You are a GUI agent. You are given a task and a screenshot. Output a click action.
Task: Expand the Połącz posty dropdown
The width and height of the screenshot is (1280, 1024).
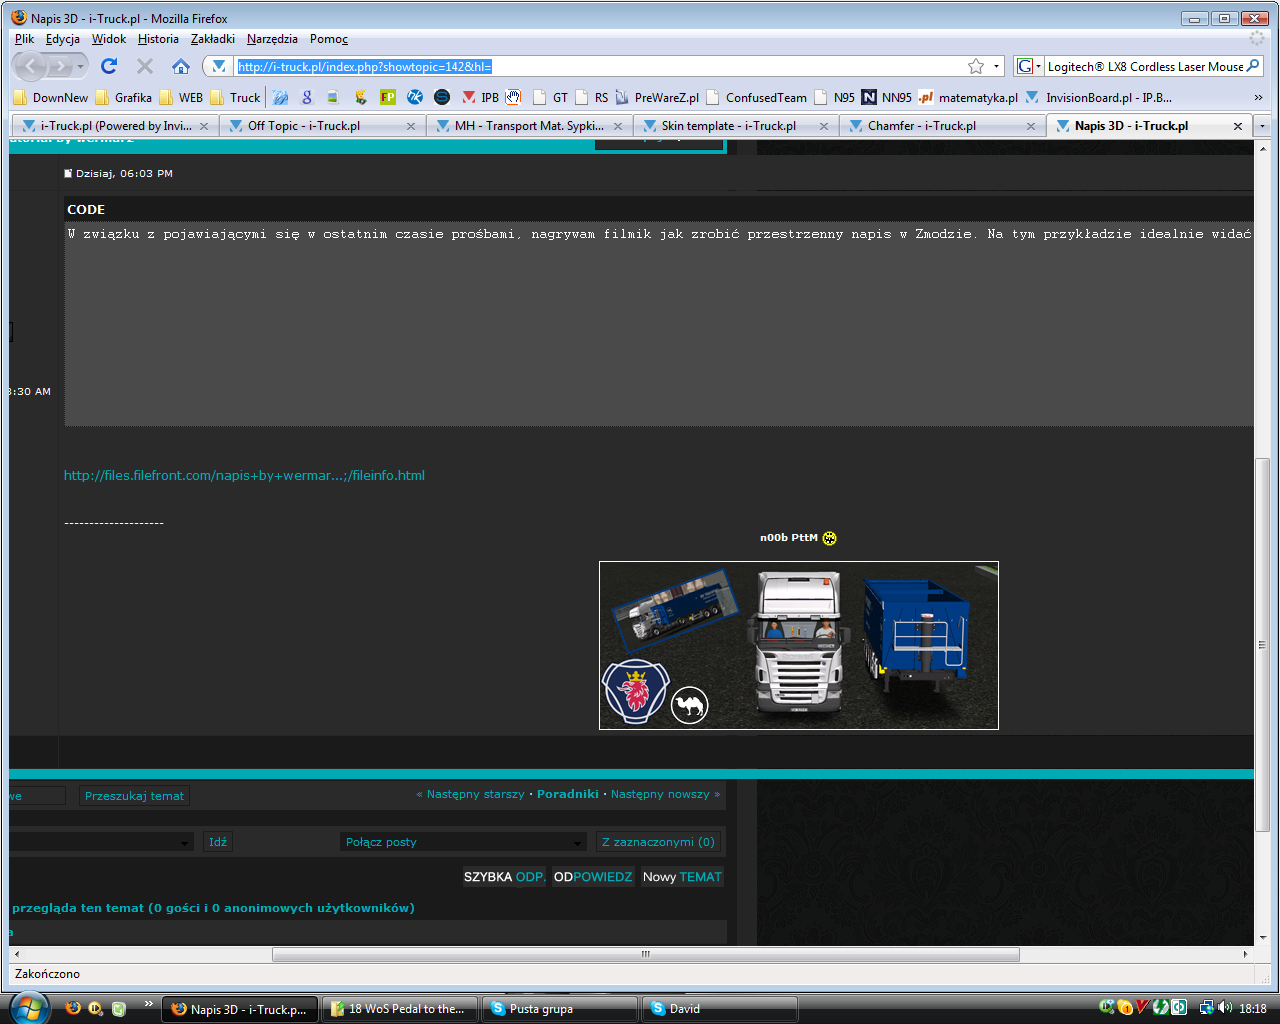point(577,842)
